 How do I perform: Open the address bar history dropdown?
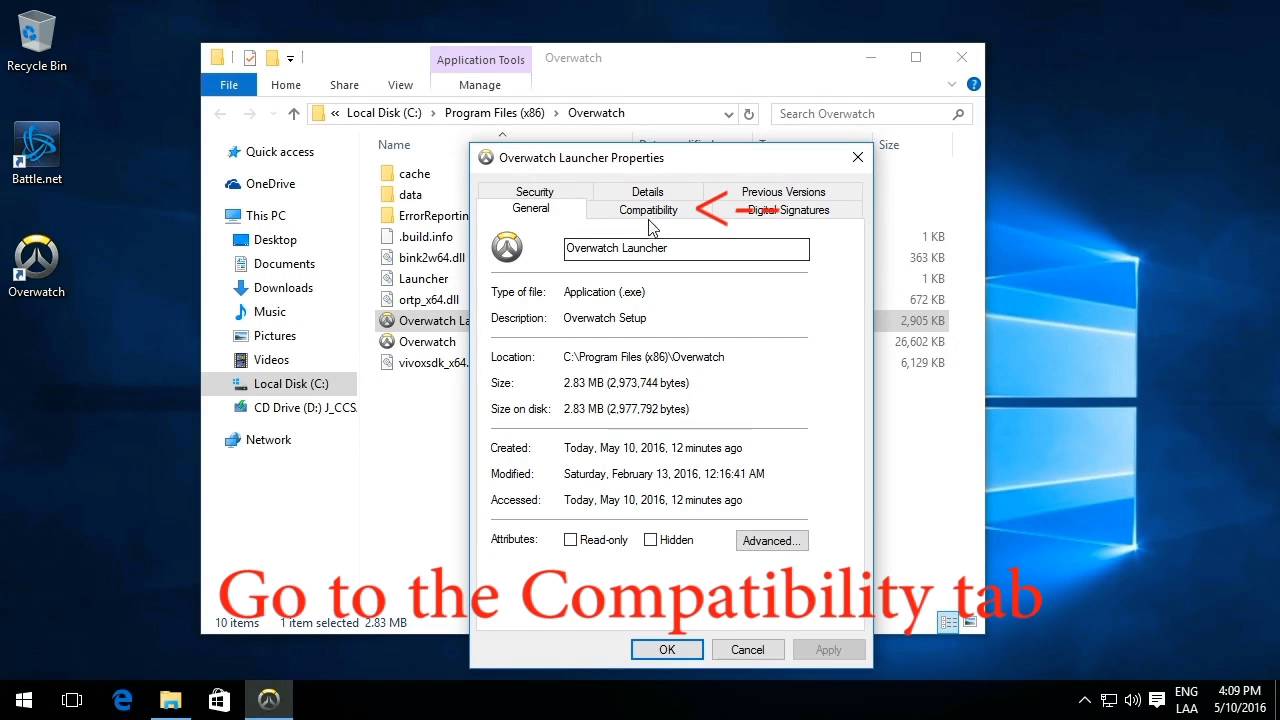coord(727,114)
